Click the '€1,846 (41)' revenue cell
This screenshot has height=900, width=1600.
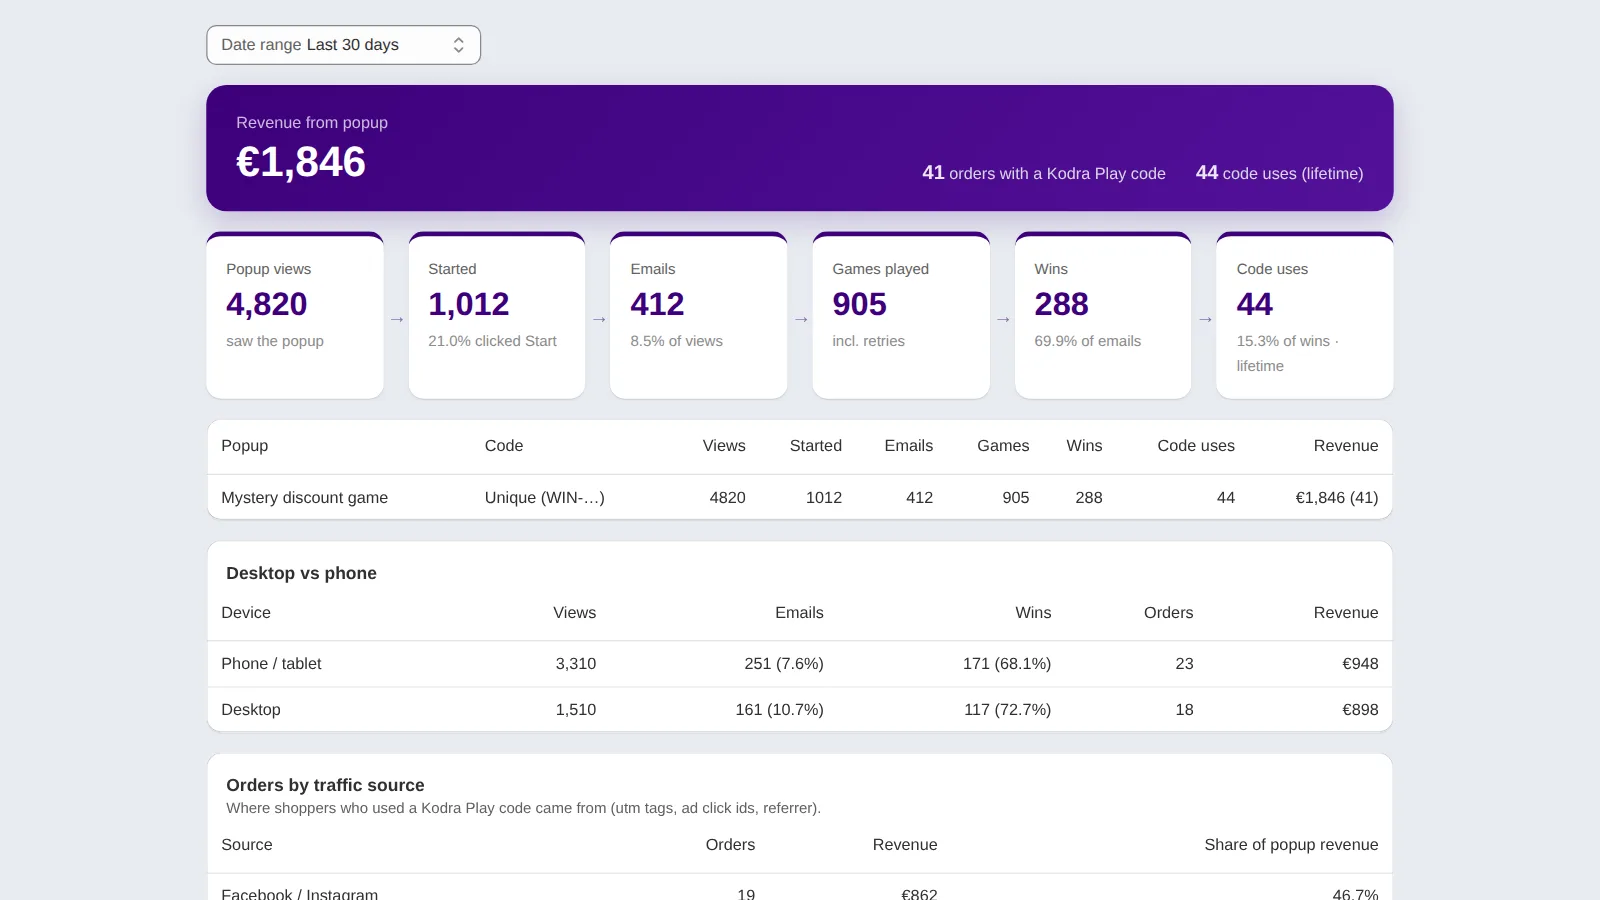point(1337,497)
